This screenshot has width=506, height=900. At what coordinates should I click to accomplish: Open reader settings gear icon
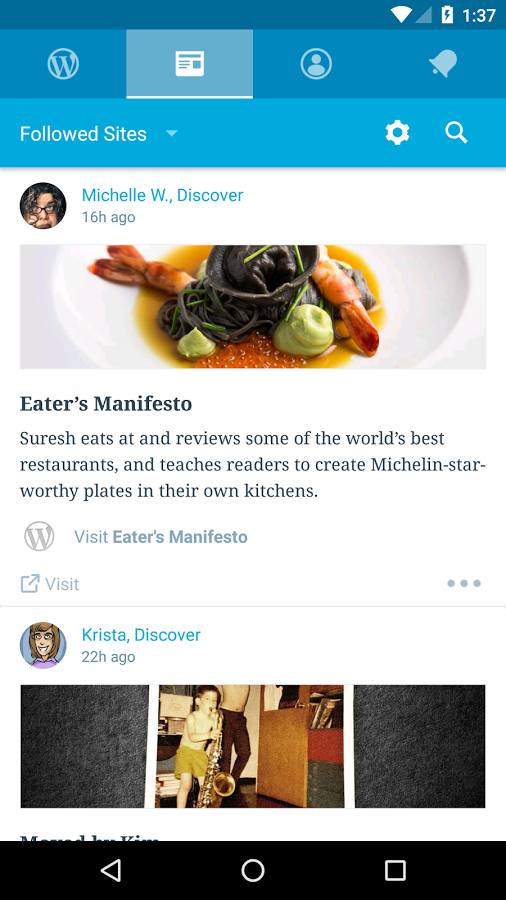(x=398, y=133)
